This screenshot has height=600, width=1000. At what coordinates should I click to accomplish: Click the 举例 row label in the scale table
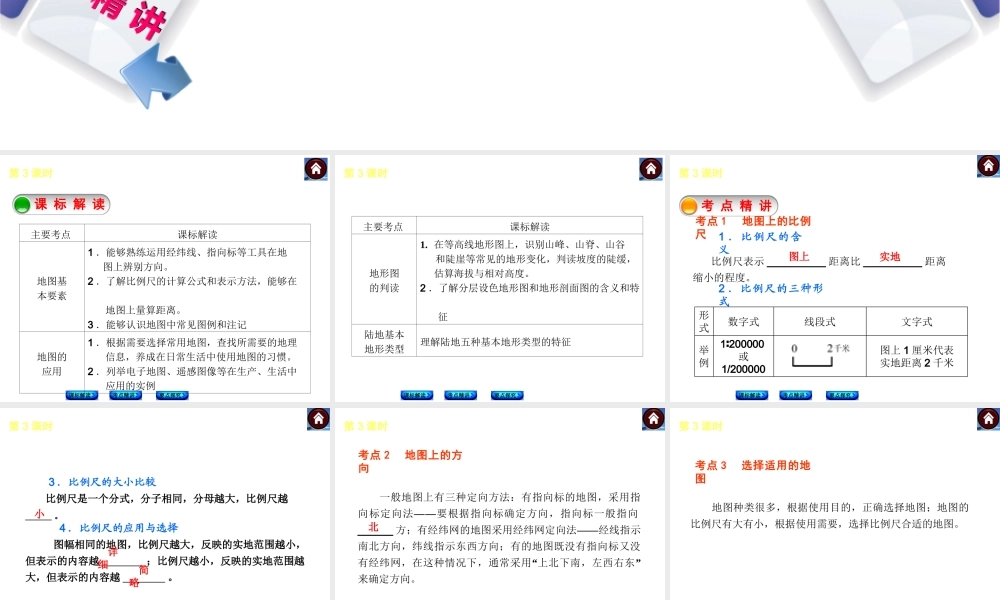703,356
